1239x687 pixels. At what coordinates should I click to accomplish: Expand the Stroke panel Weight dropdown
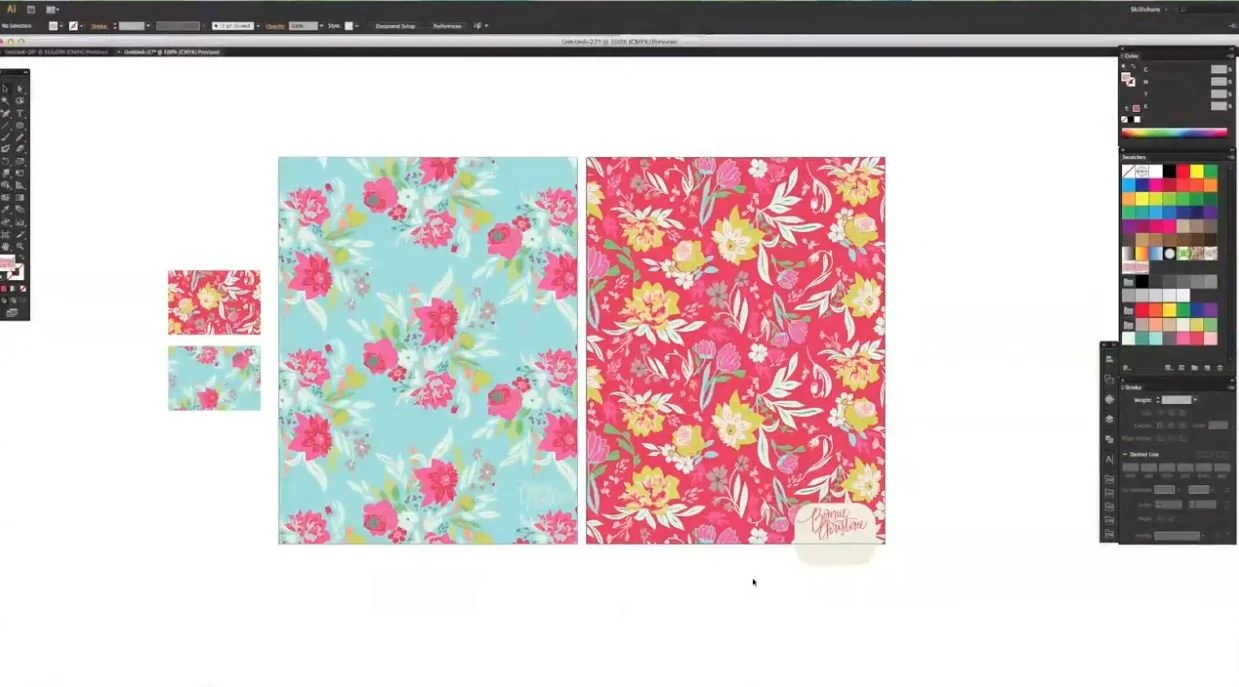click(1195, 400)
